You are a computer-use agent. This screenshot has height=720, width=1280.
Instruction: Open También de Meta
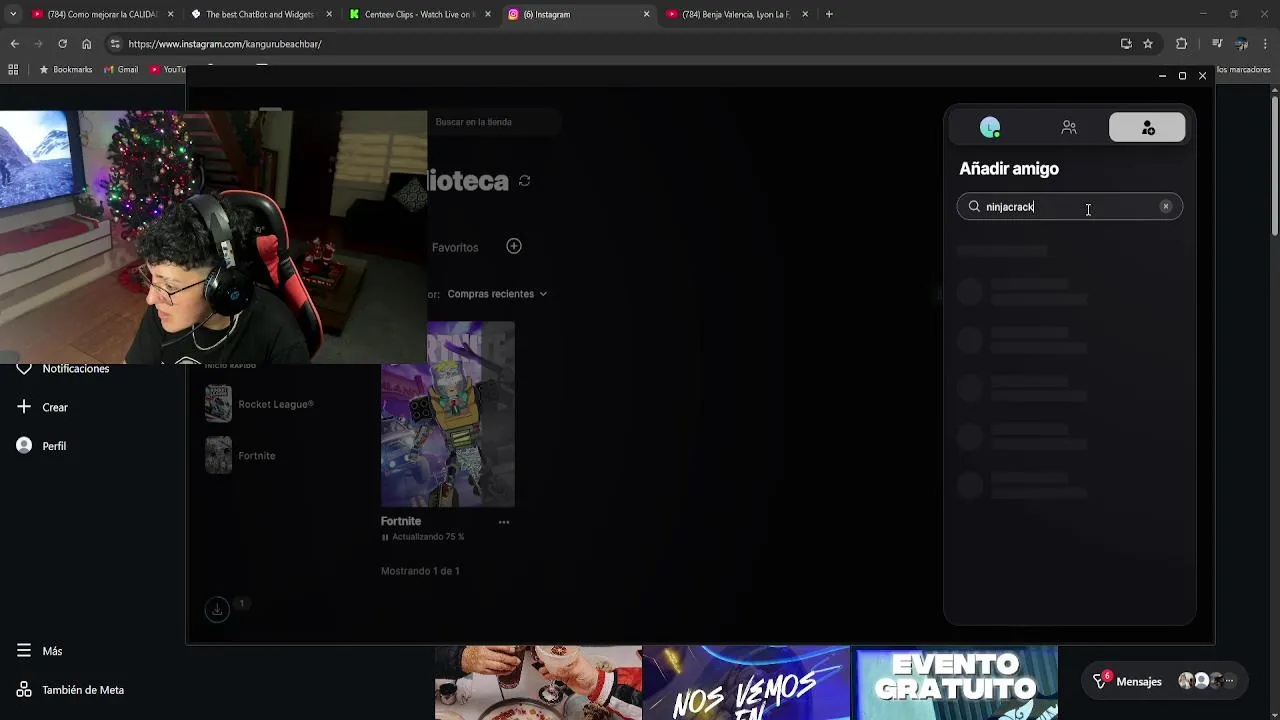[x=70, y=690]
